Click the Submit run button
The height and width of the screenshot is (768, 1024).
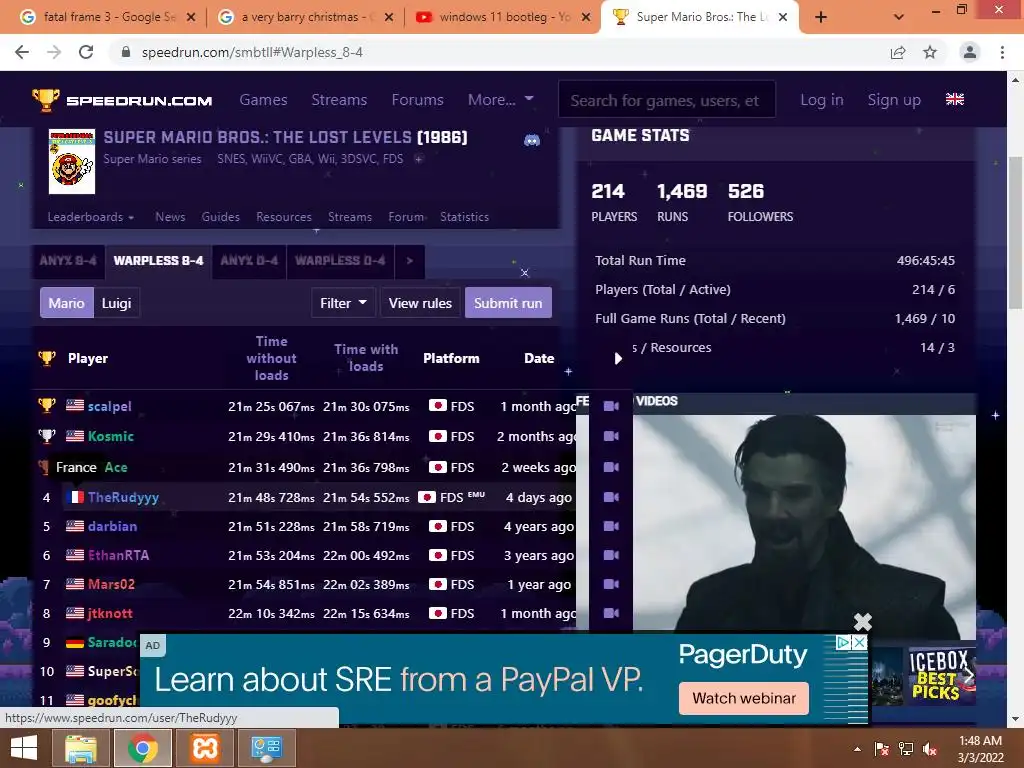coord(508,303)
